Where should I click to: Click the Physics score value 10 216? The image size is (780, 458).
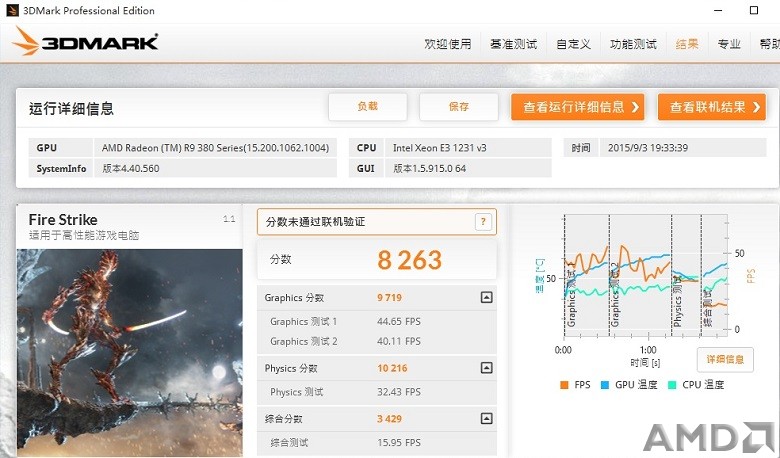392,368
